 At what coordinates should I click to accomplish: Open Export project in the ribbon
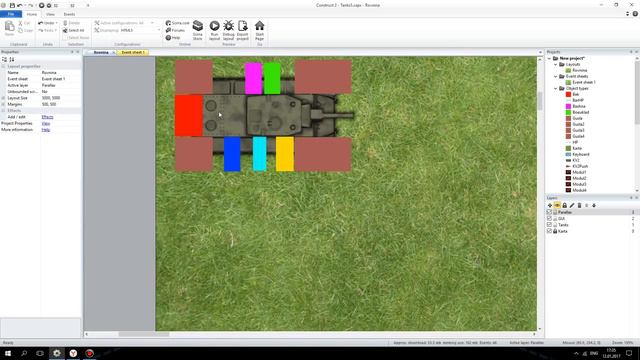tap(242, 30)
